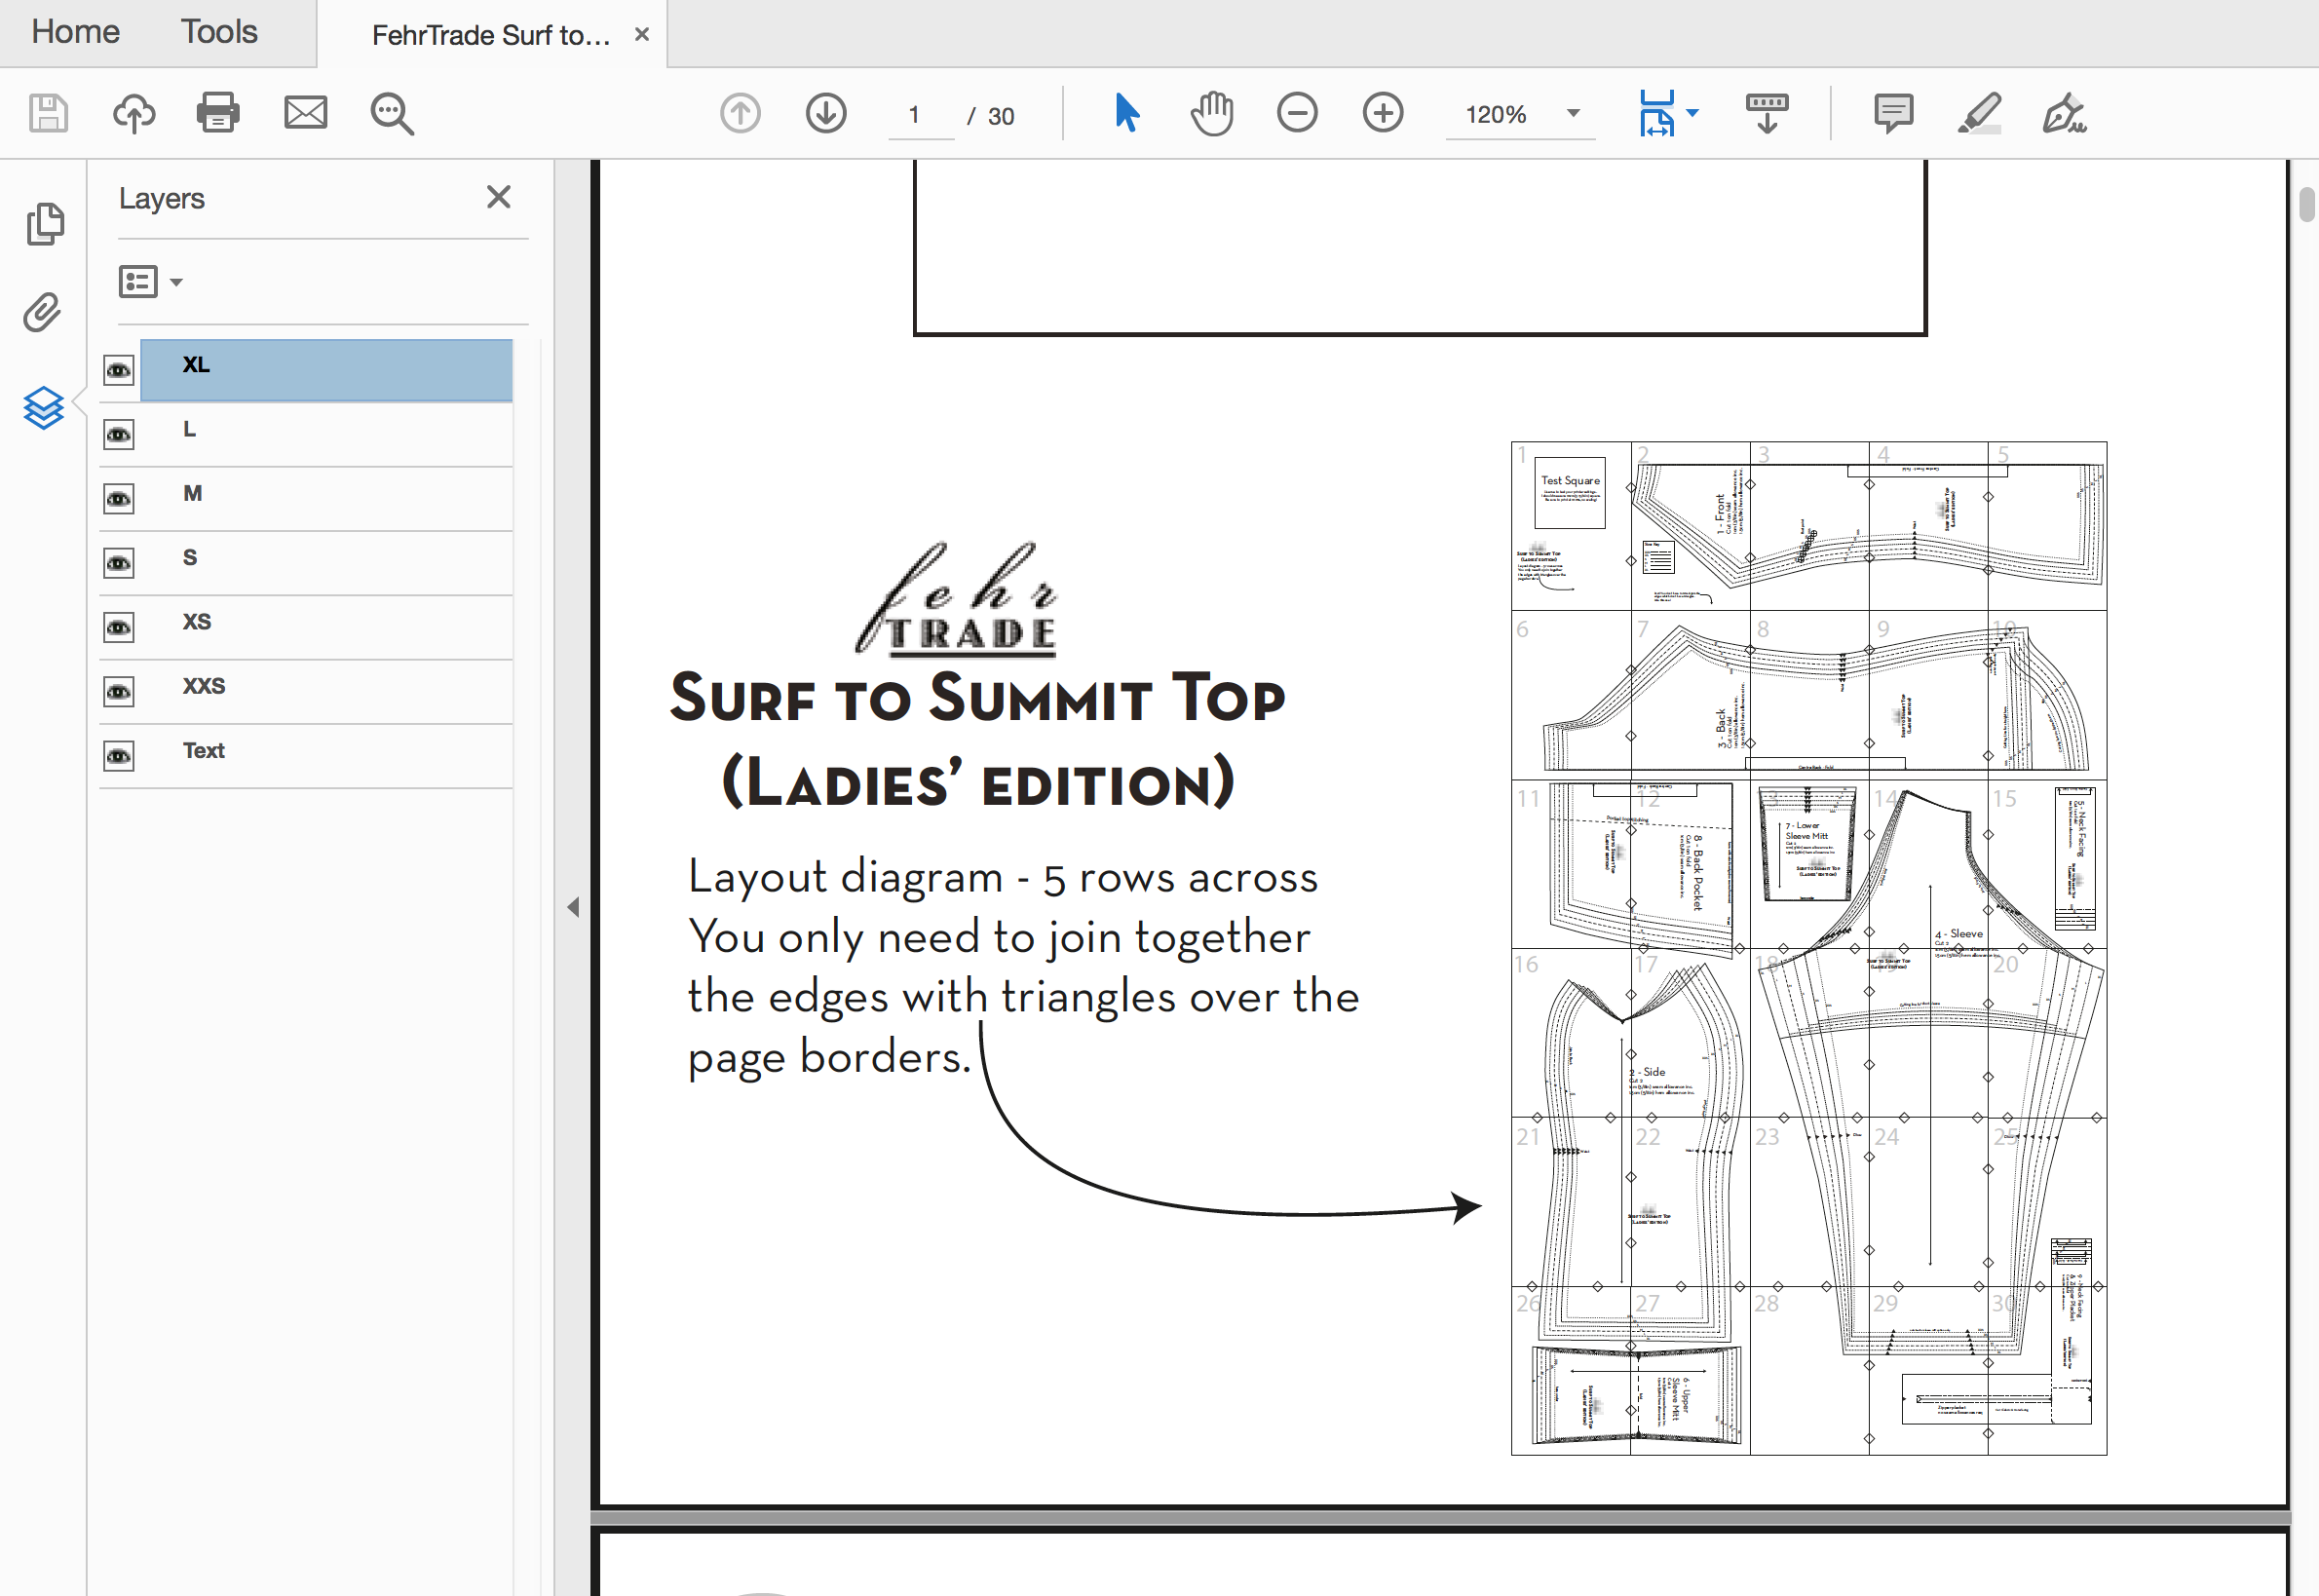
Task: Toggle visibility of L layer
Action: 119,435
